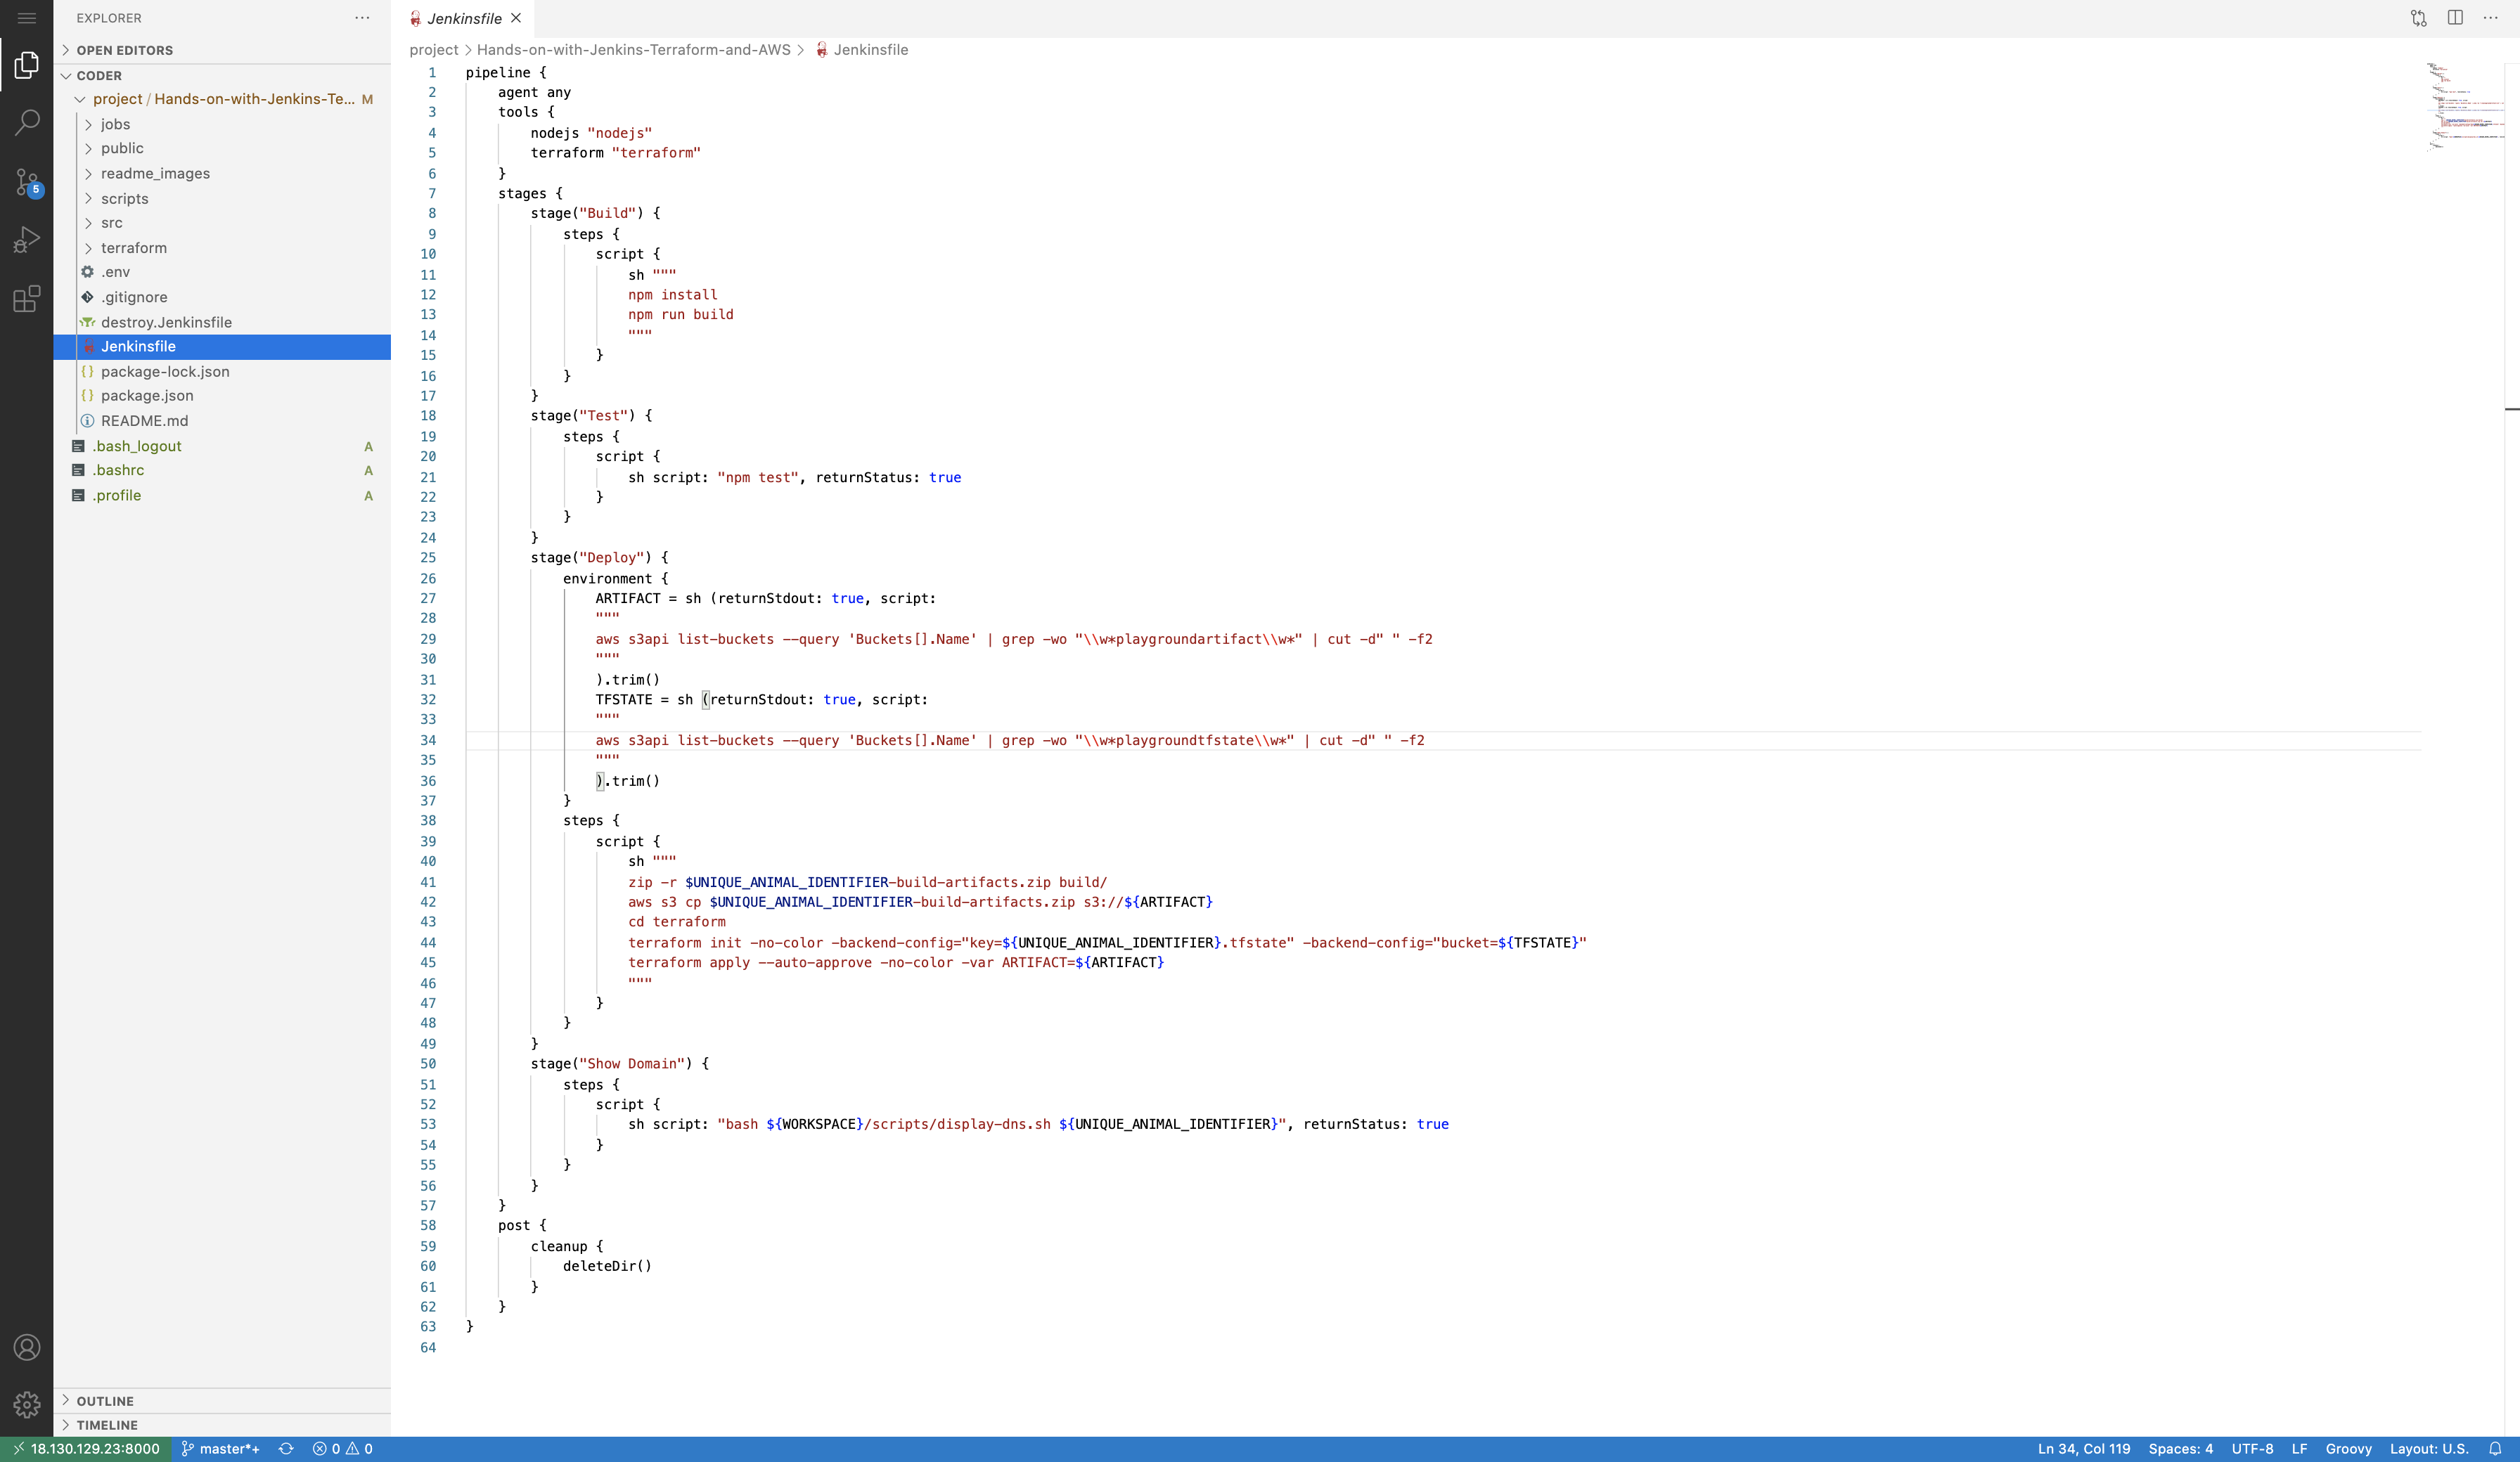Open the Search view

click(x=27, y=123)
